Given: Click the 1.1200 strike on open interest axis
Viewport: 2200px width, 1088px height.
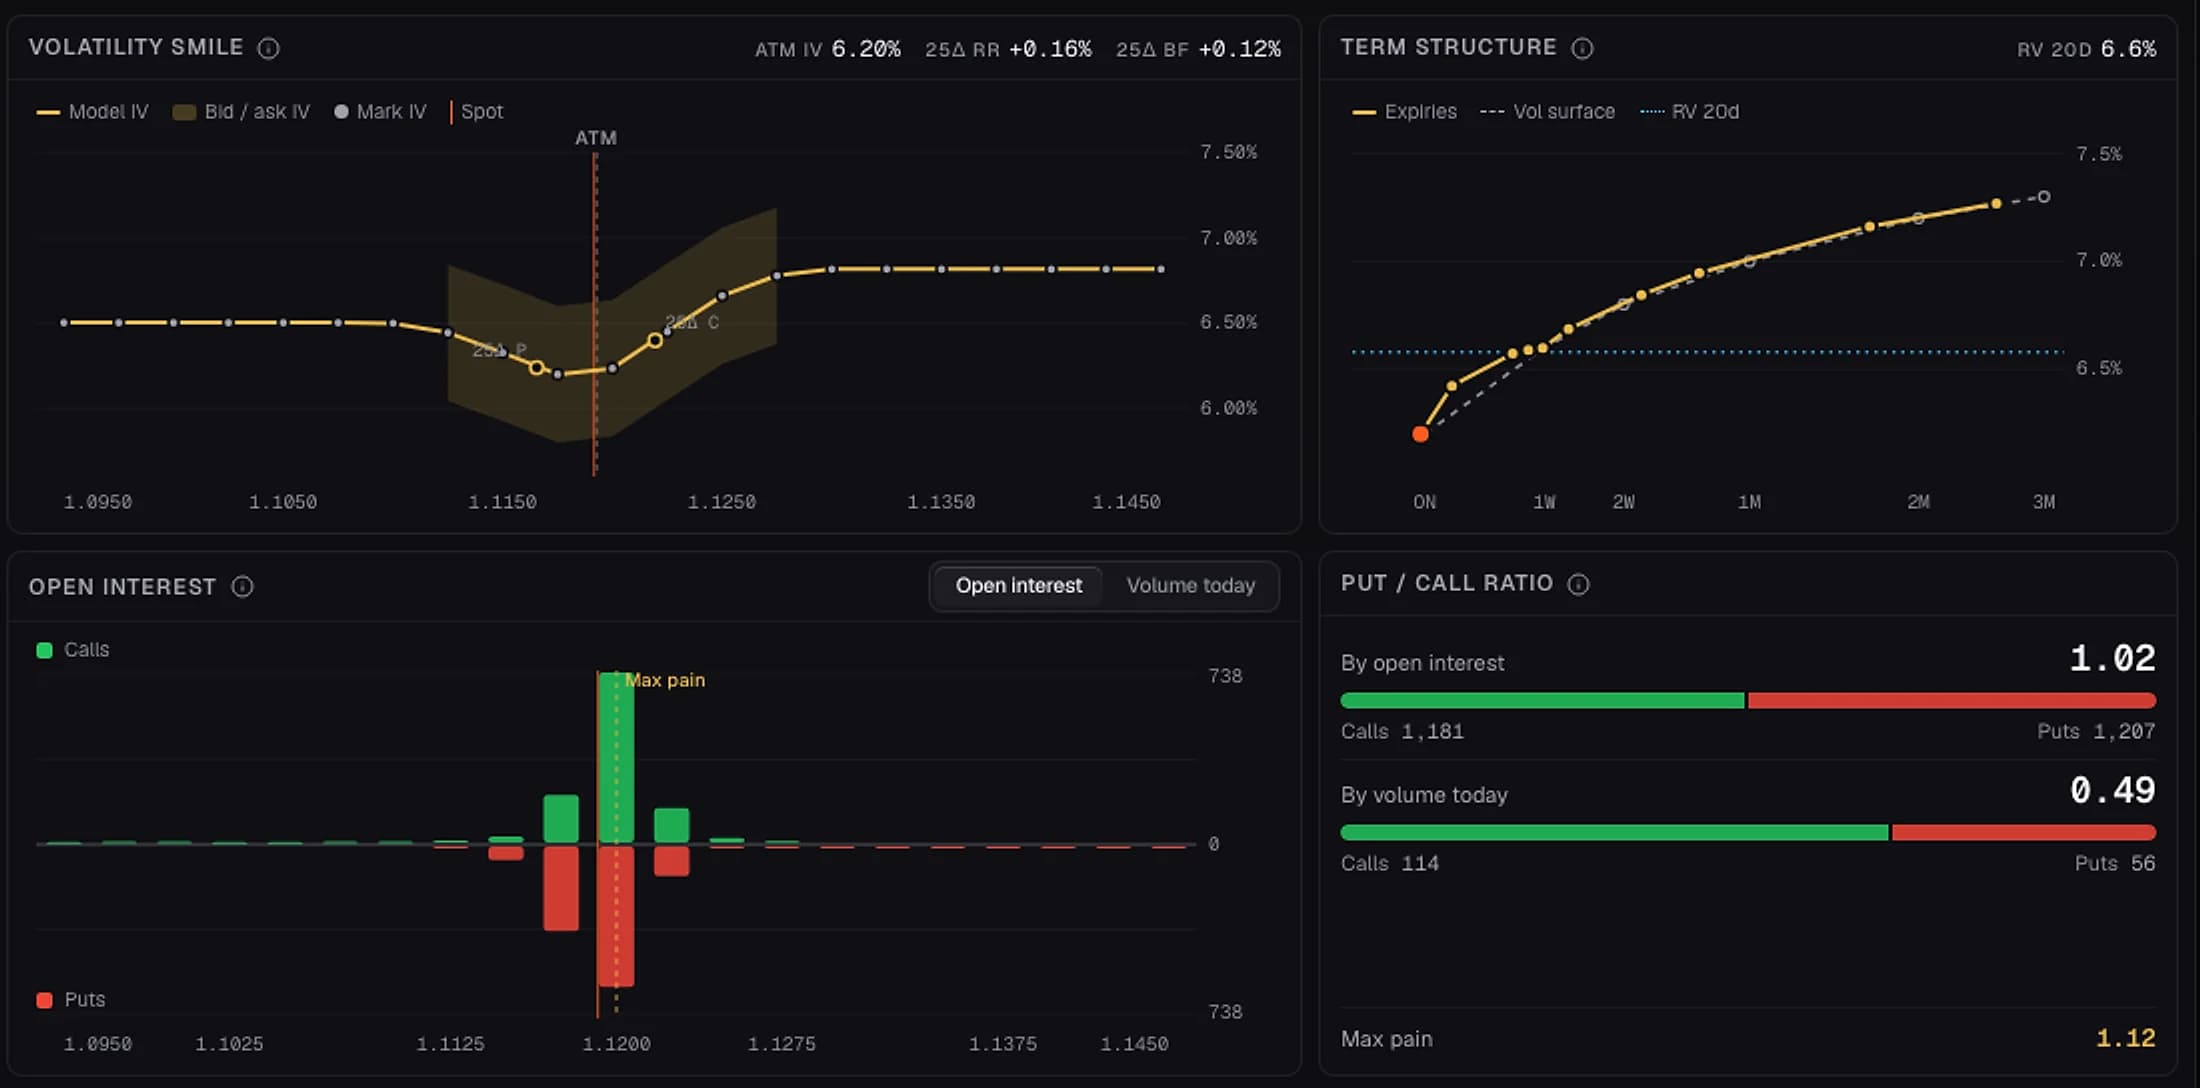Looking at the screenshot, I should [616, 1044].
